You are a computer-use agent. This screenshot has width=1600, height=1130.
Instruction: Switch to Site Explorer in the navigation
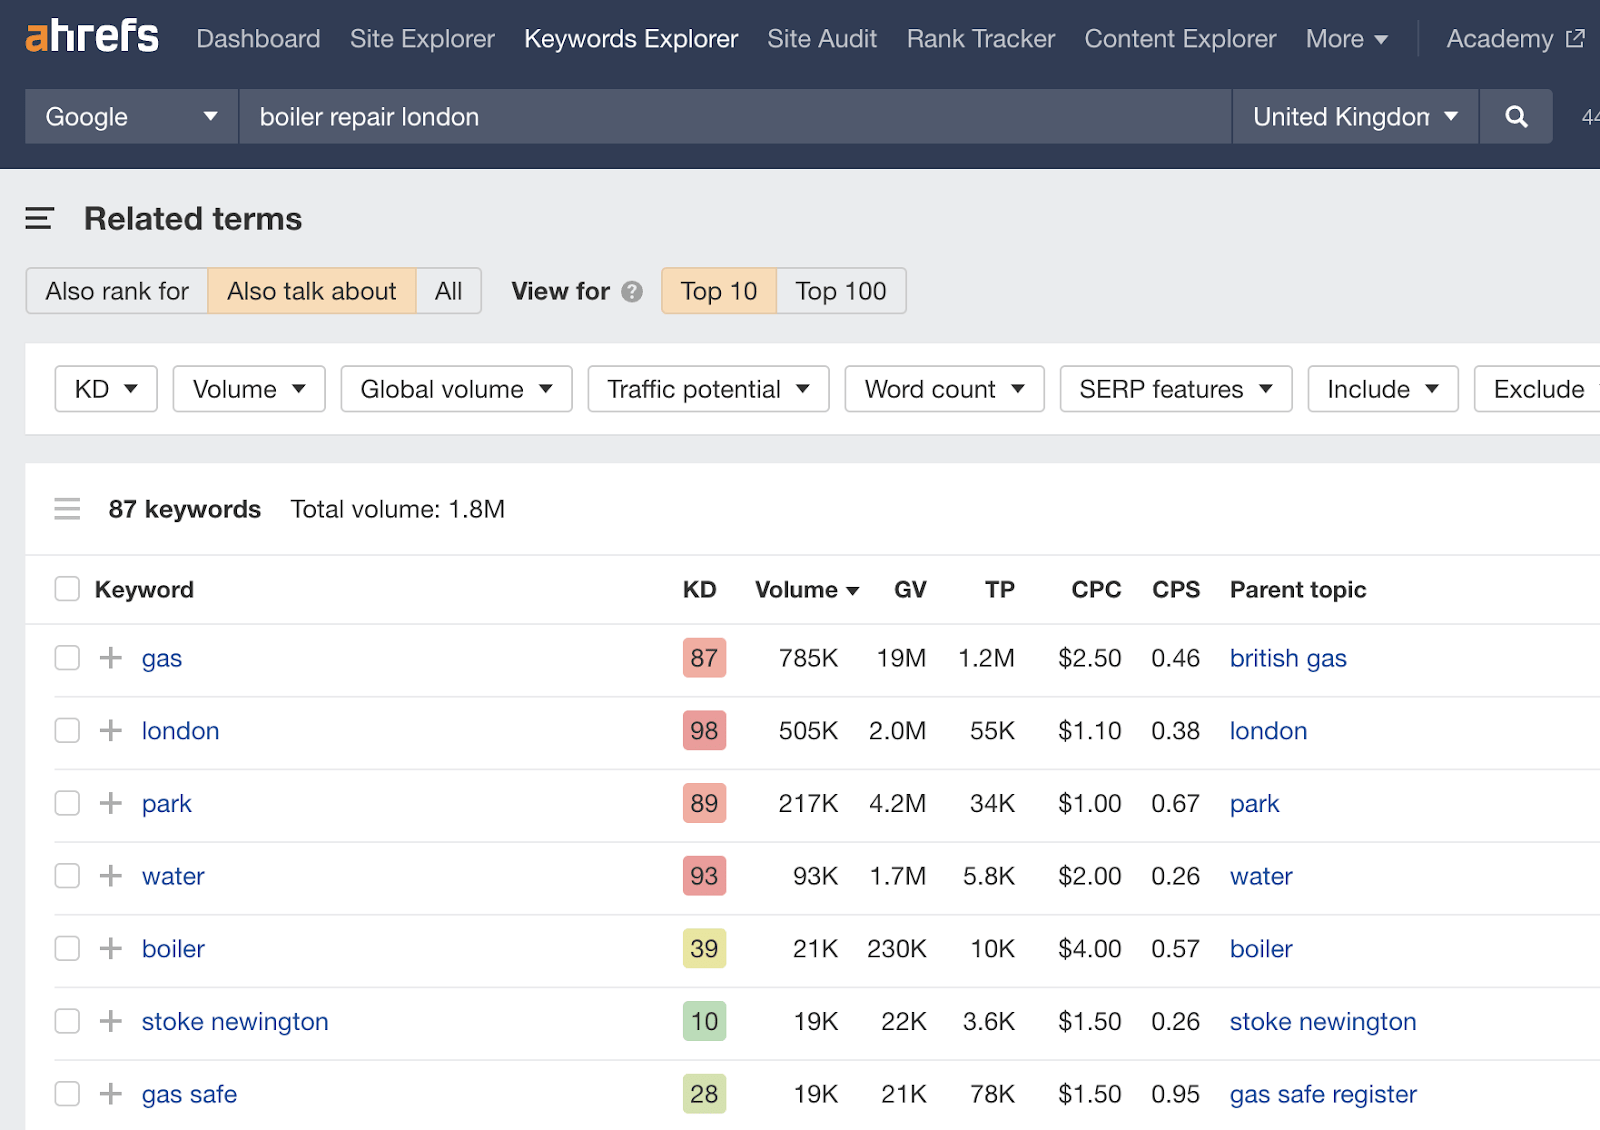coord(422,39)
